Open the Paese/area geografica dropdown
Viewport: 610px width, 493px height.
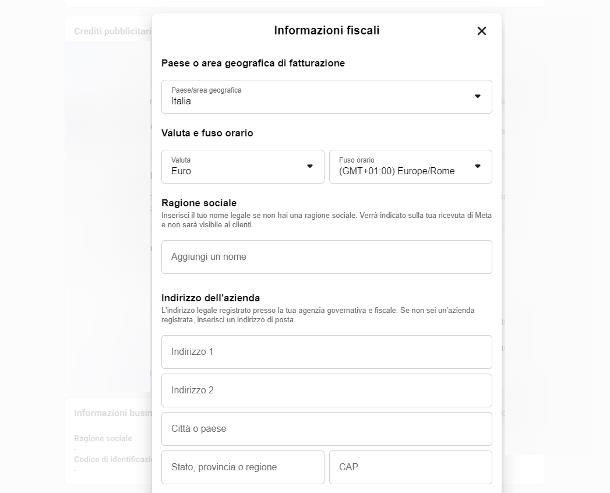click(x=327, y=97)
